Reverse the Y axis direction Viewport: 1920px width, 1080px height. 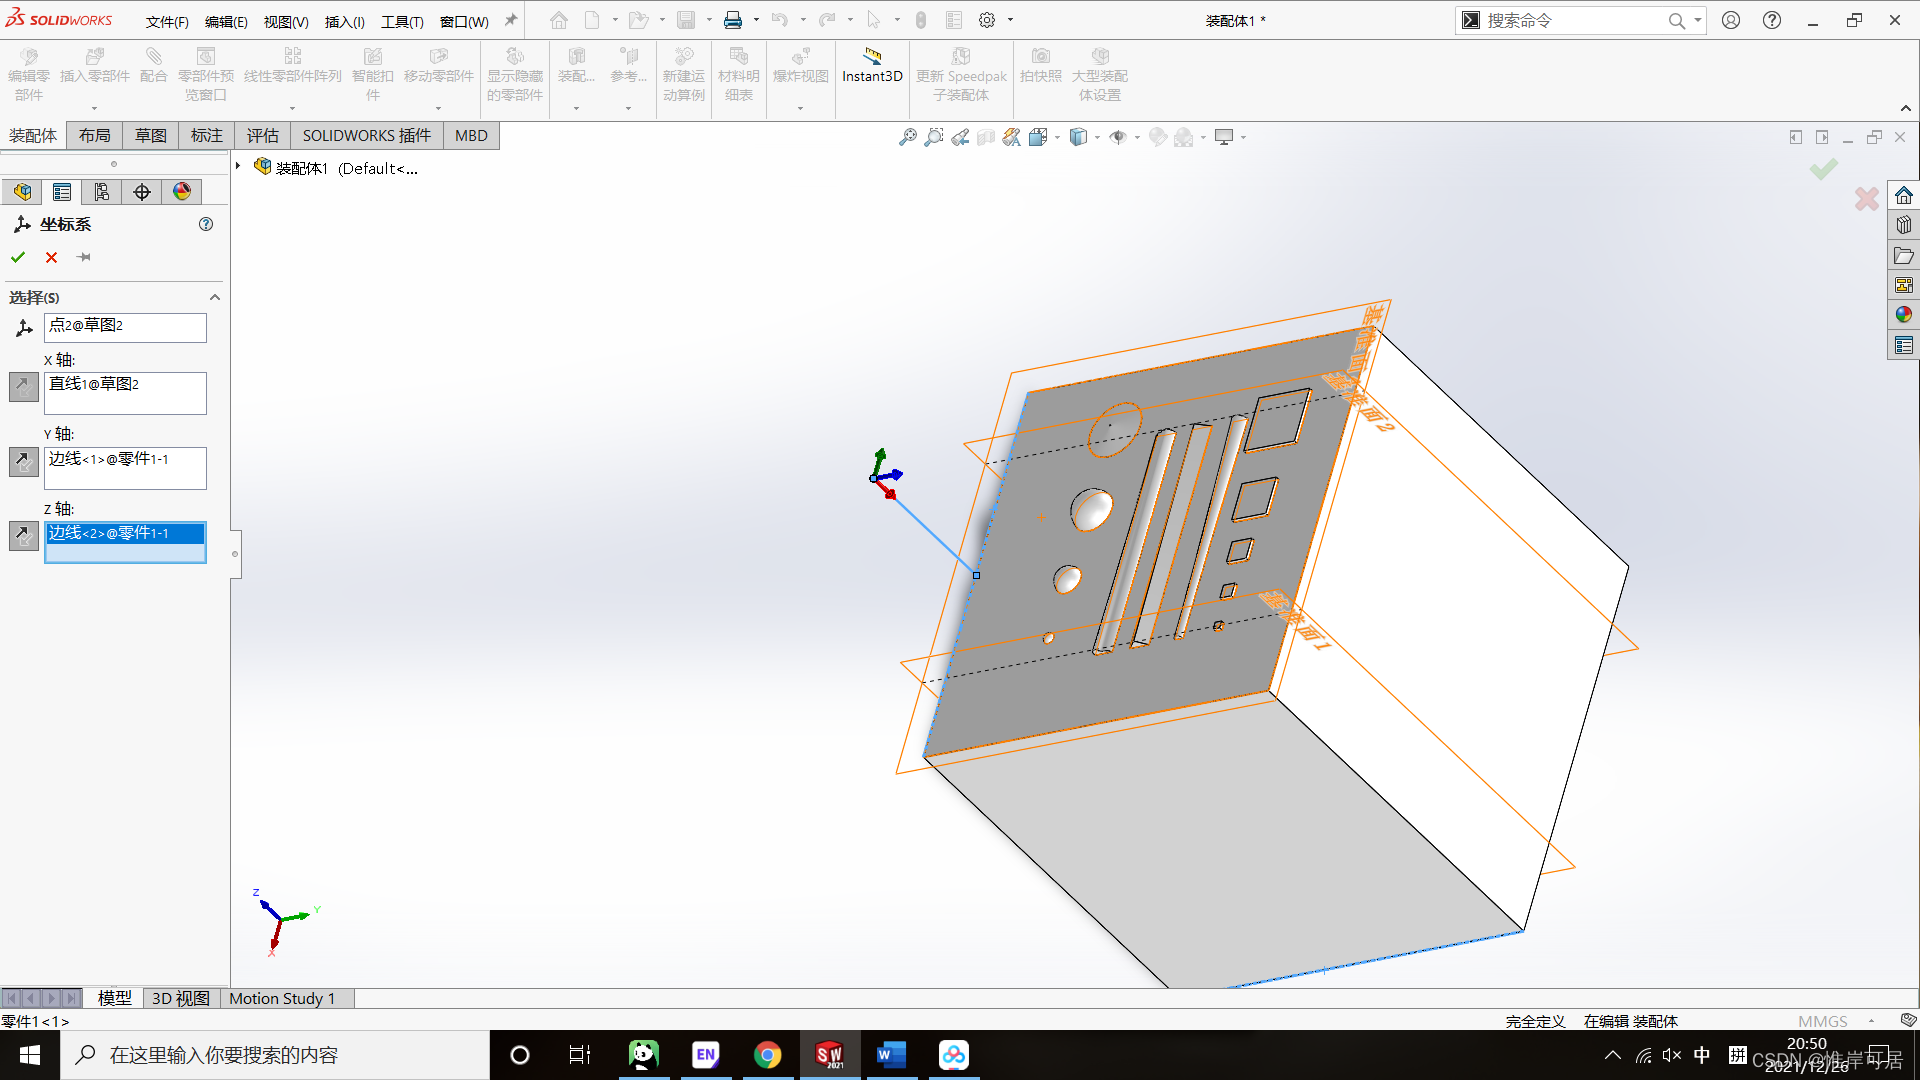coord(23,461)
